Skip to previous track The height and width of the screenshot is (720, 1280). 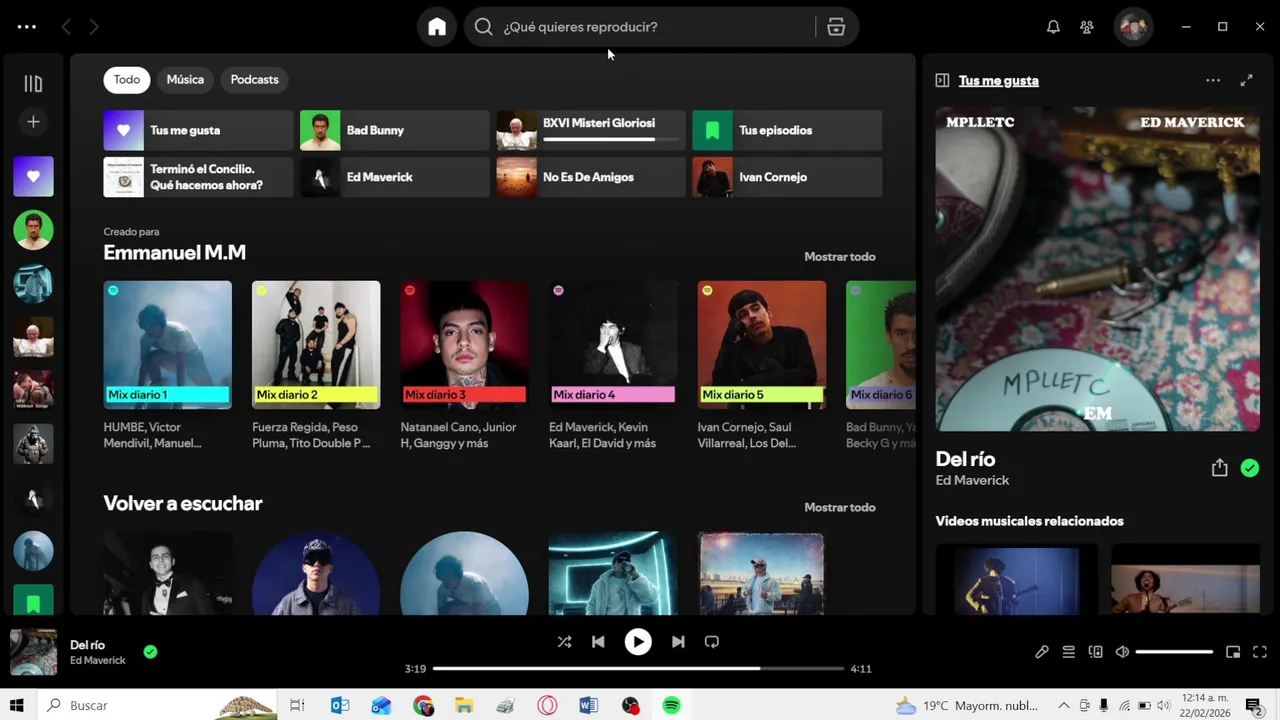pyautogui.click(x=598, y=642)
